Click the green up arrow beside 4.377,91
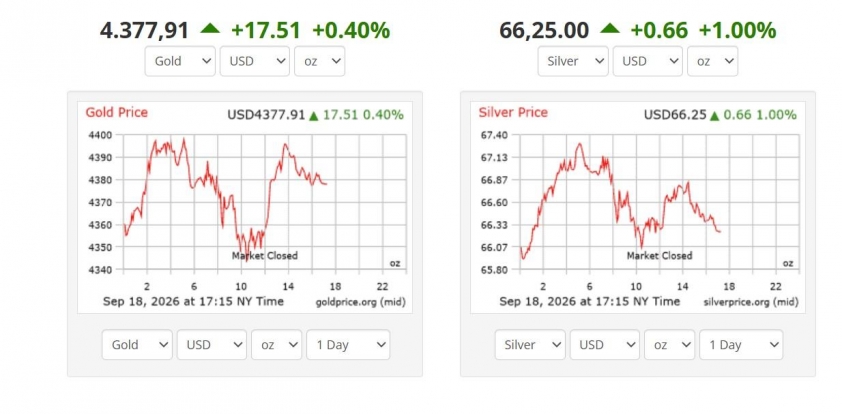This screenshot has height=414, width=842. [210, 28]
